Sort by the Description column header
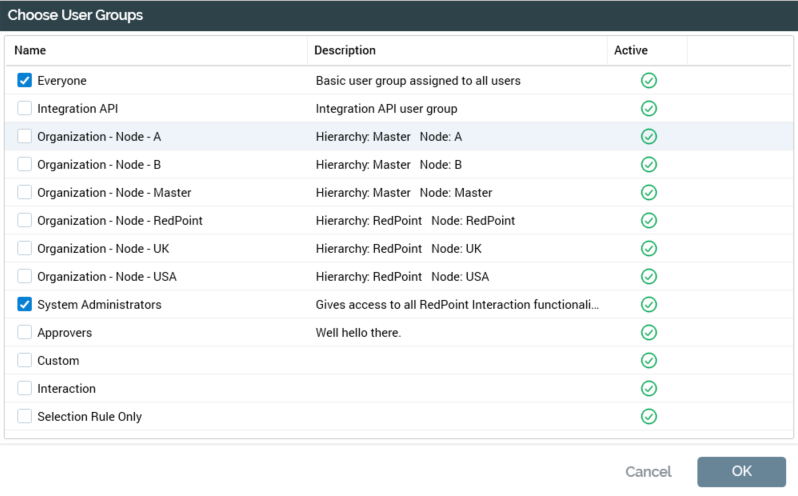798x496 pixels. click(345, 50)
